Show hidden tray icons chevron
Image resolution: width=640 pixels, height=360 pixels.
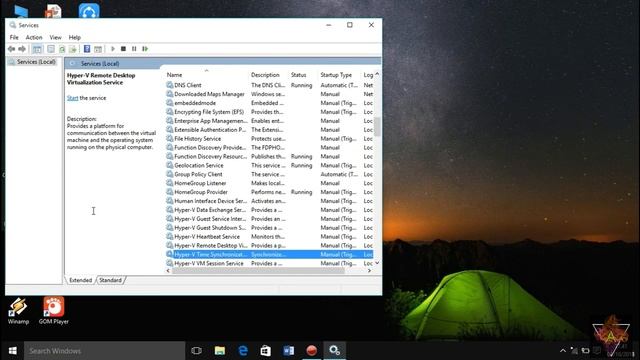pos(563,351)
